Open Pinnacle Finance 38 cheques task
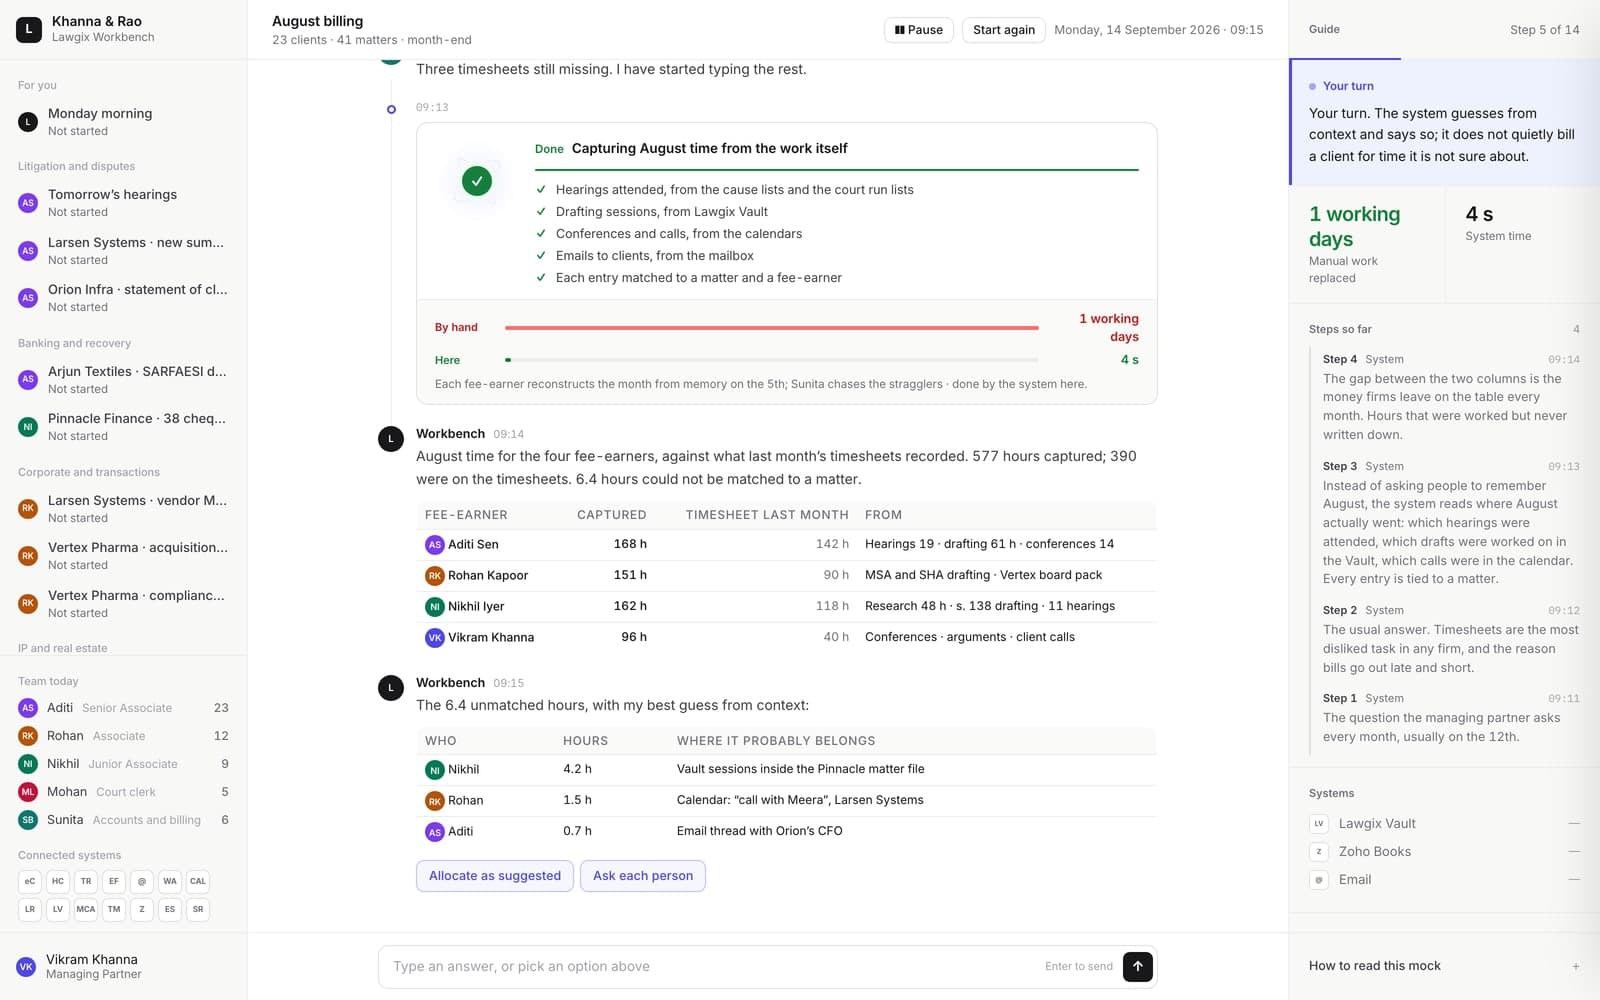 [x=124, y=427]
